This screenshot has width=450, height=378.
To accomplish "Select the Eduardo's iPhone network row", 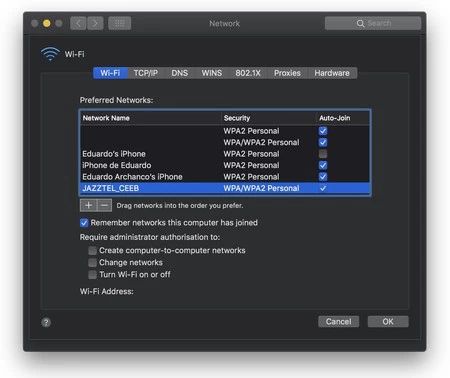I will [x=225, y=154].
